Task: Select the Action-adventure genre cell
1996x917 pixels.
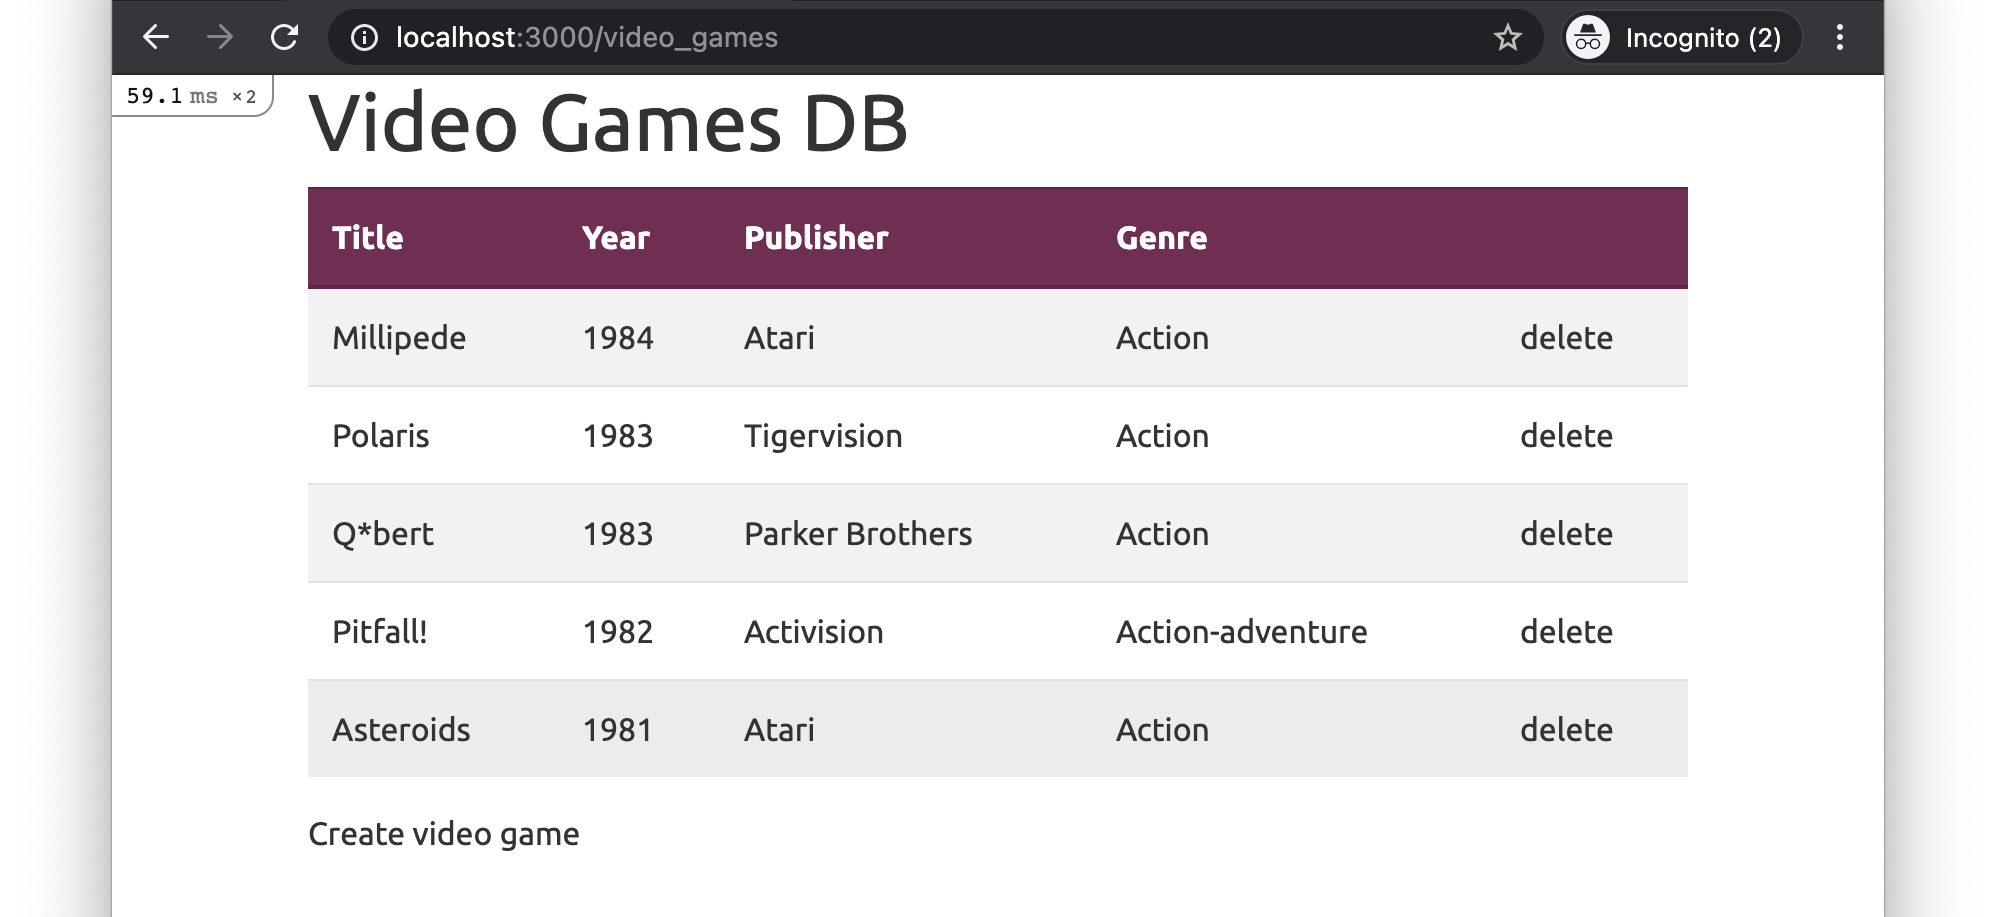Action: 1241,632
